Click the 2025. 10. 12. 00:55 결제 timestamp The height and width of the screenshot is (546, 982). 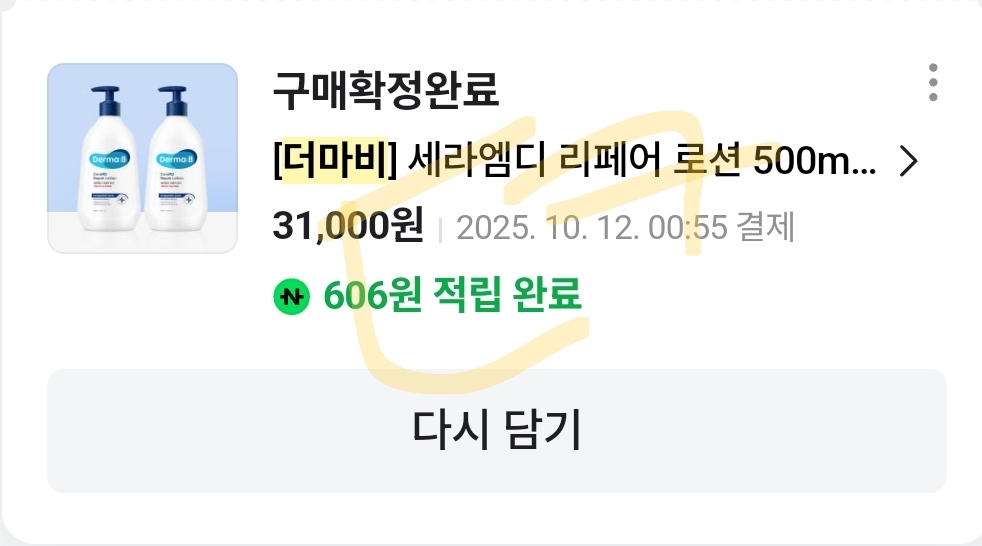point(626,227)
